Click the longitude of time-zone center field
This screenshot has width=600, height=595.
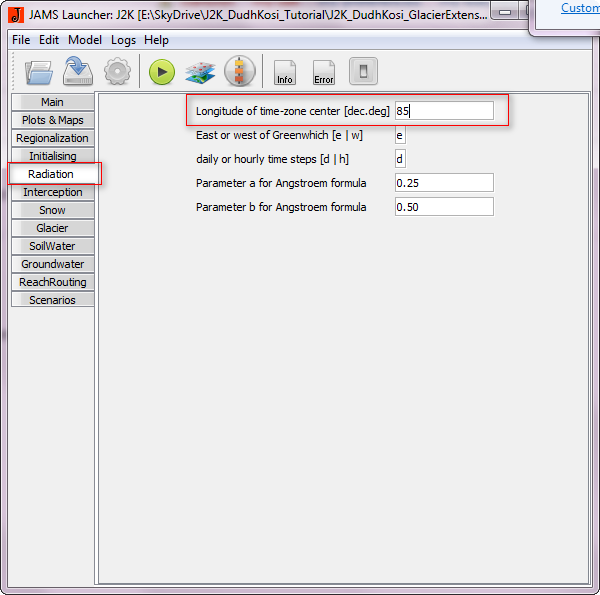pos(443,111)
